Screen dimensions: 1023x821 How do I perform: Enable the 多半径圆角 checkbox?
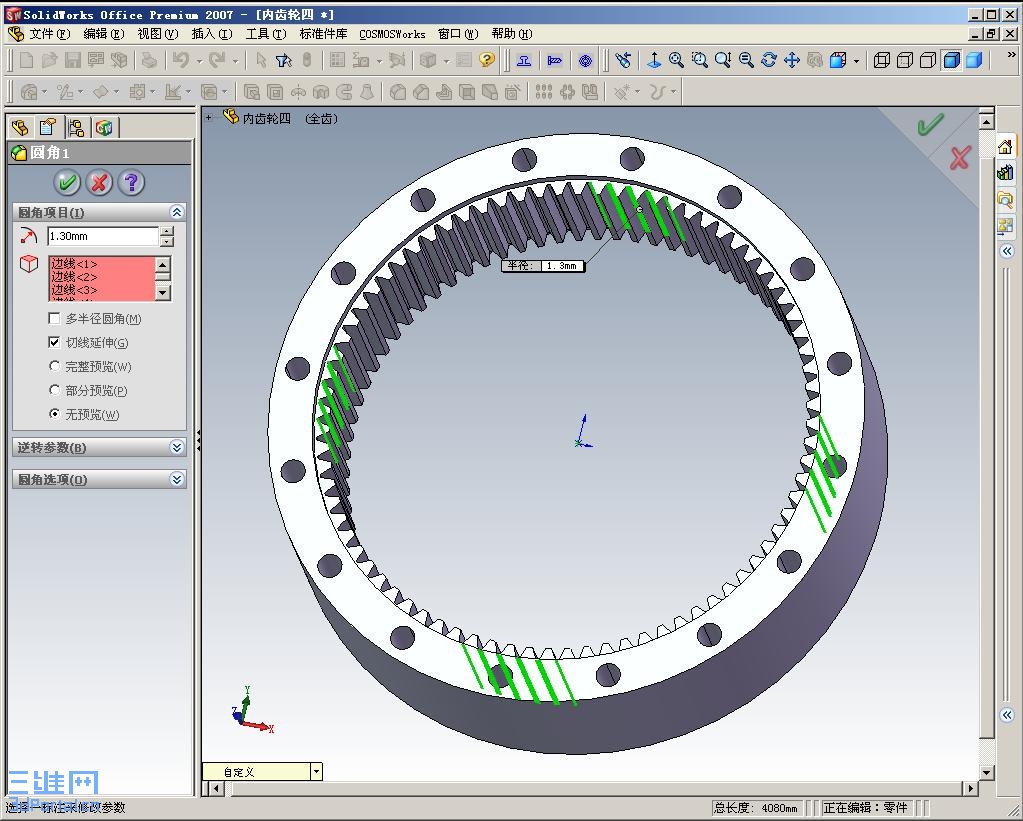point(55,318)
